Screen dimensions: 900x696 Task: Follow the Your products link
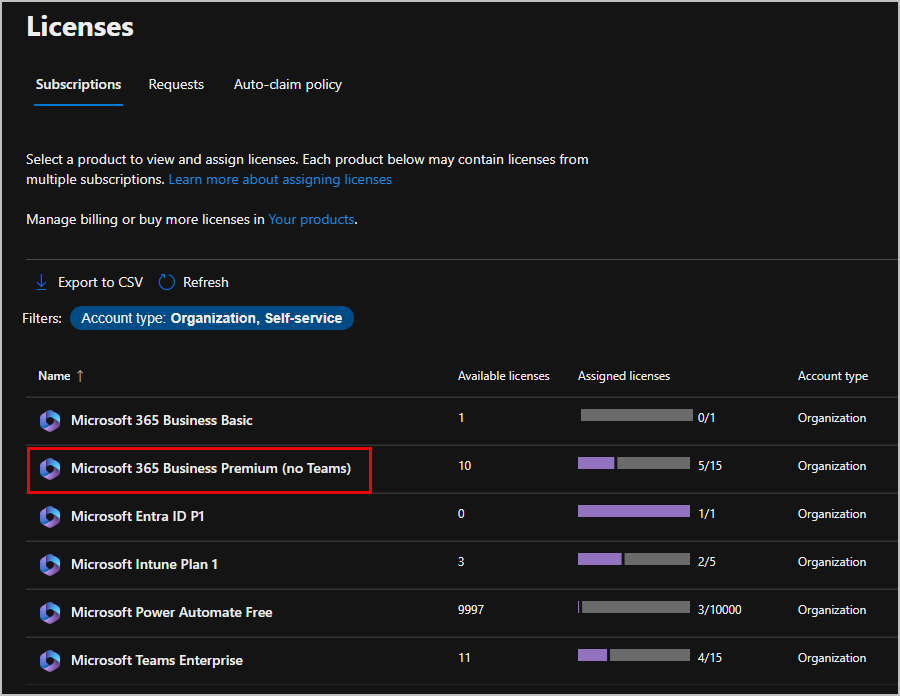(x=311, y=219)
